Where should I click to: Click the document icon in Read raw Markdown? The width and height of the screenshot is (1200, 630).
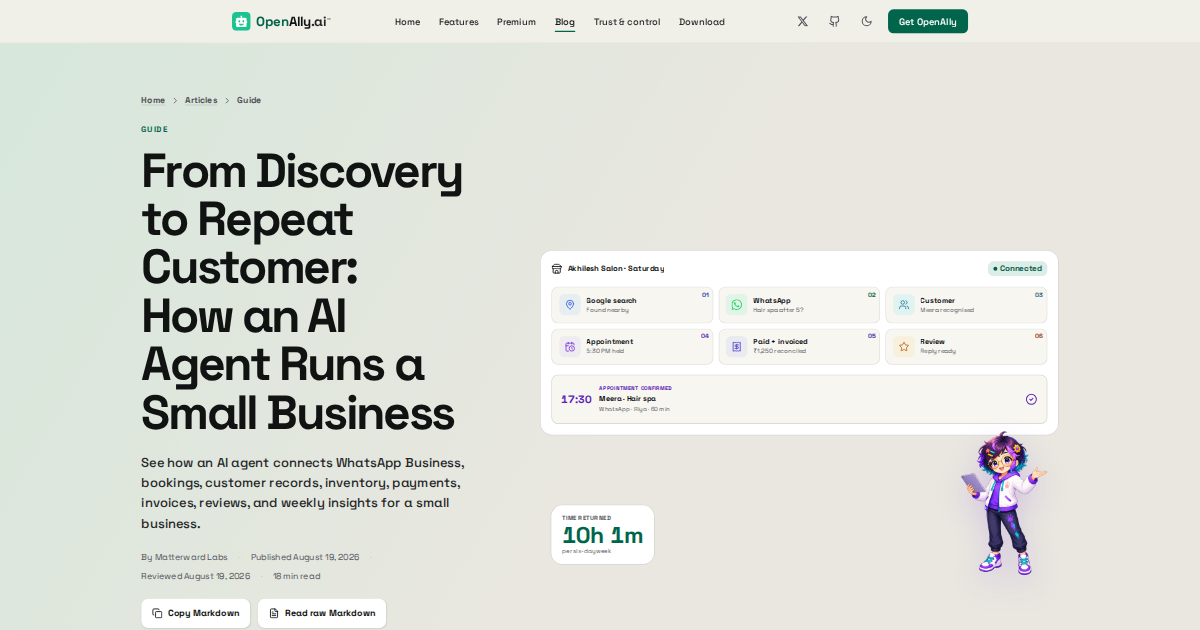(274, 613)
